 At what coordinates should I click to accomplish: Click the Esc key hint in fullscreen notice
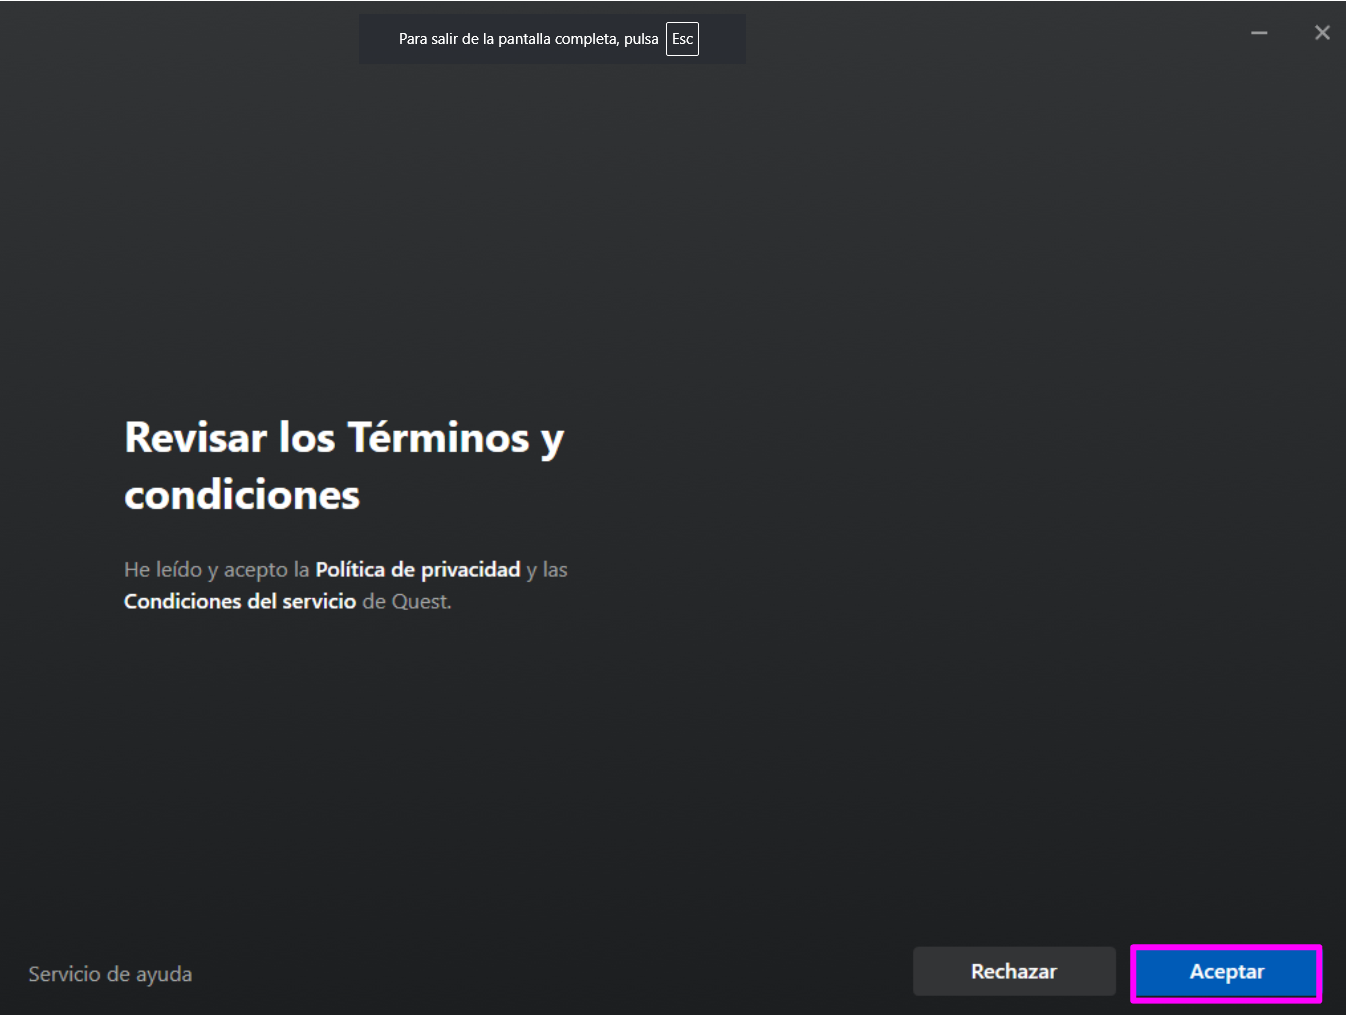pos(682,39)
